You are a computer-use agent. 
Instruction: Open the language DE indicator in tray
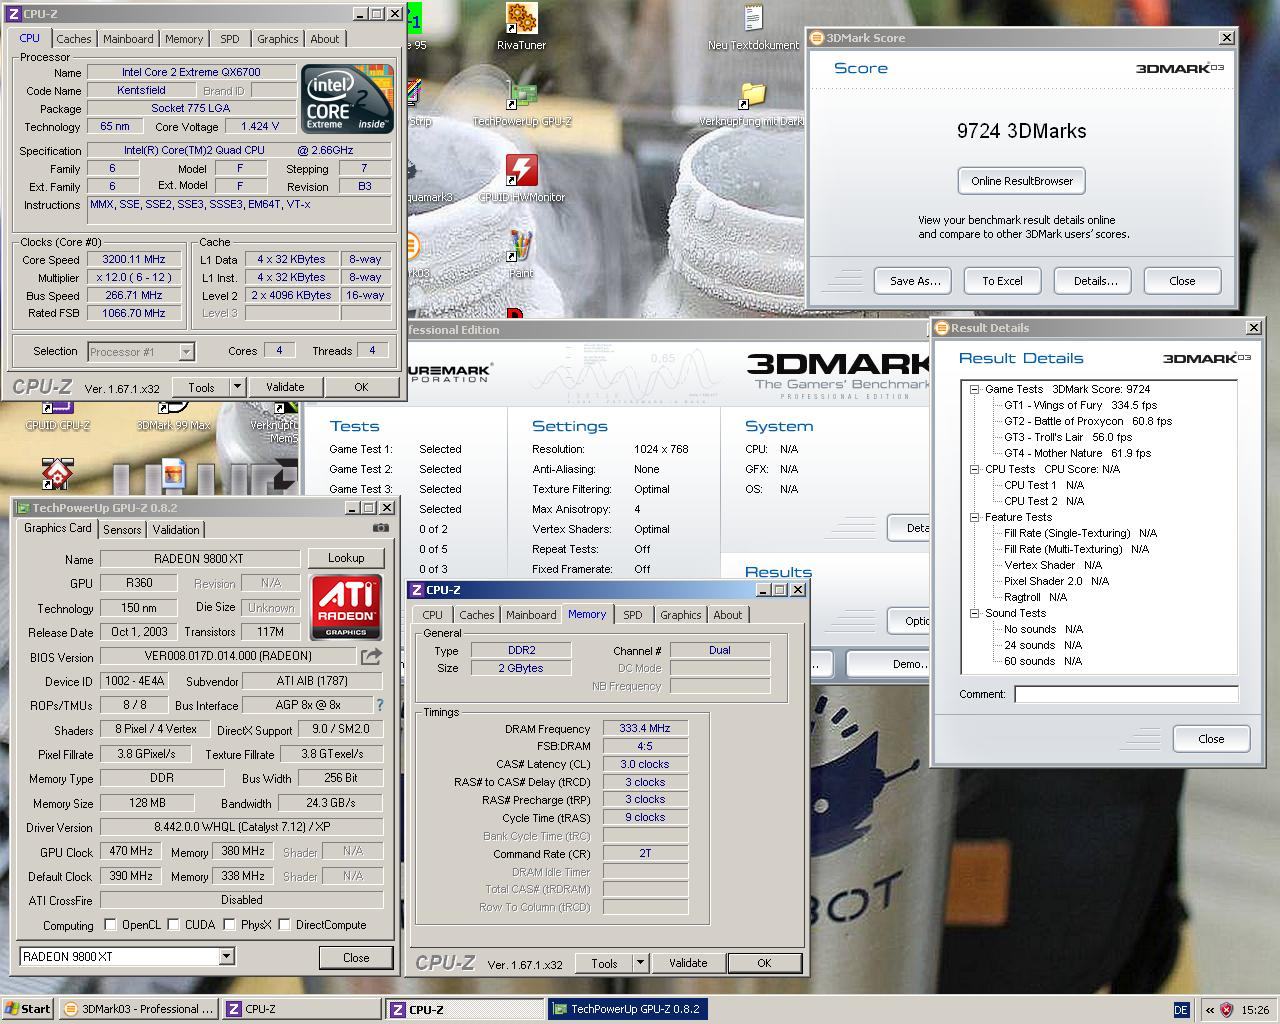(1181, 1010)
